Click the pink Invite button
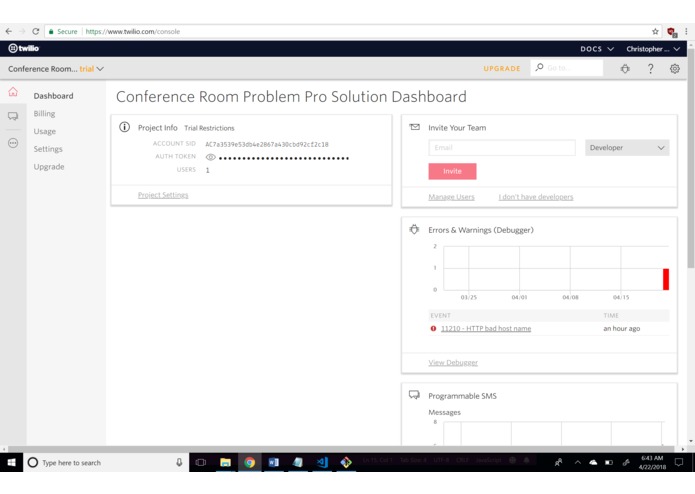695x494 pixels. pyautogui.click(x=452, y=171)
